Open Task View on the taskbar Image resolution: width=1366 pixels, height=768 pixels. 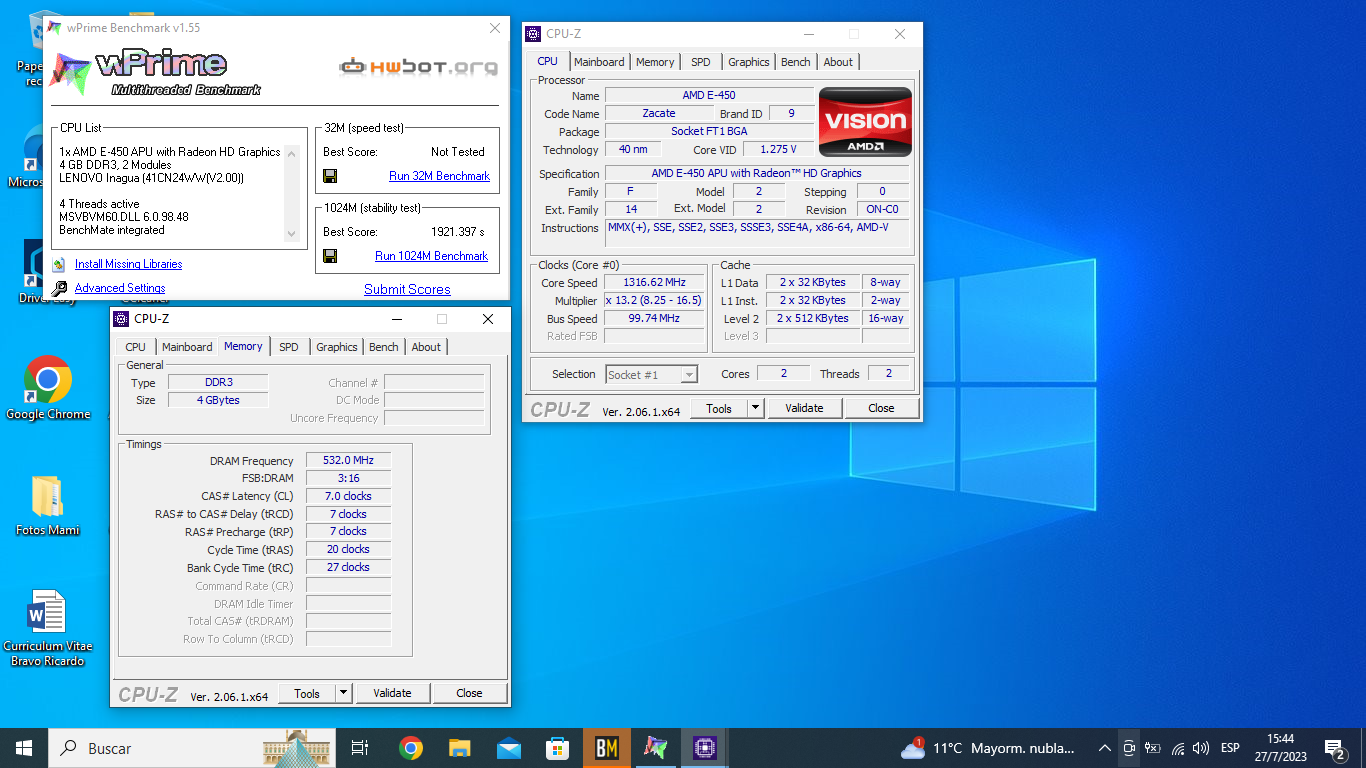tap(360, 748)
